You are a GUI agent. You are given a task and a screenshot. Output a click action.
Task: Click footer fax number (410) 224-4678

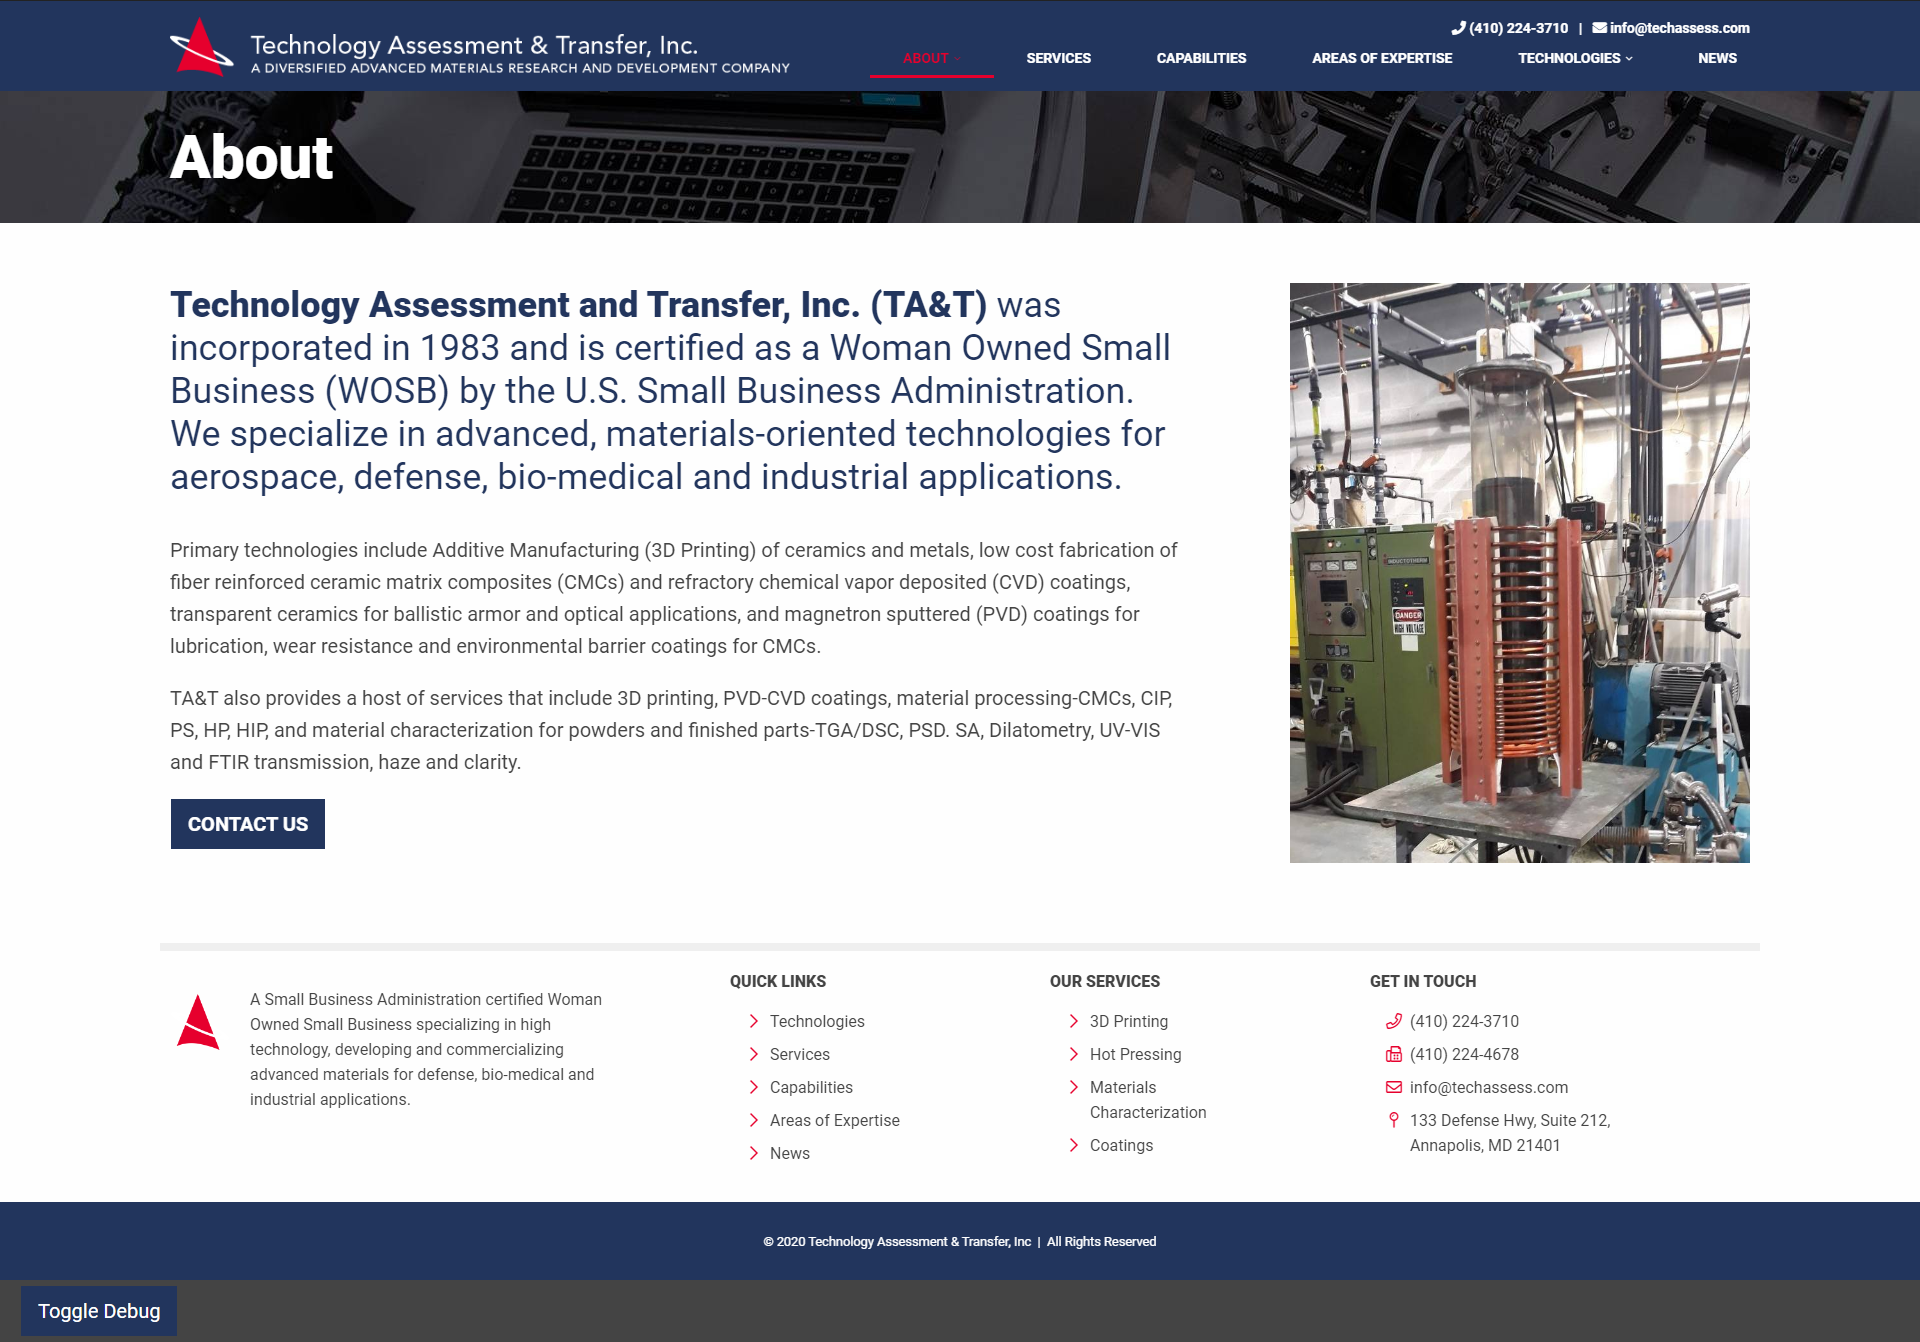(x=1464, y=1054)
